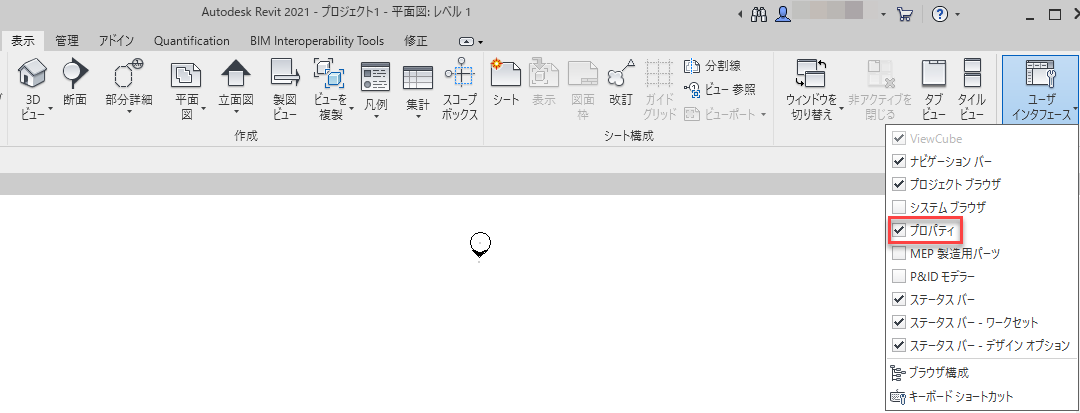Toggle ステータス バー - ワークセット checkbox
This screenshot has height=413, width=1080.
pyautogui.click(x=898, y=322)
